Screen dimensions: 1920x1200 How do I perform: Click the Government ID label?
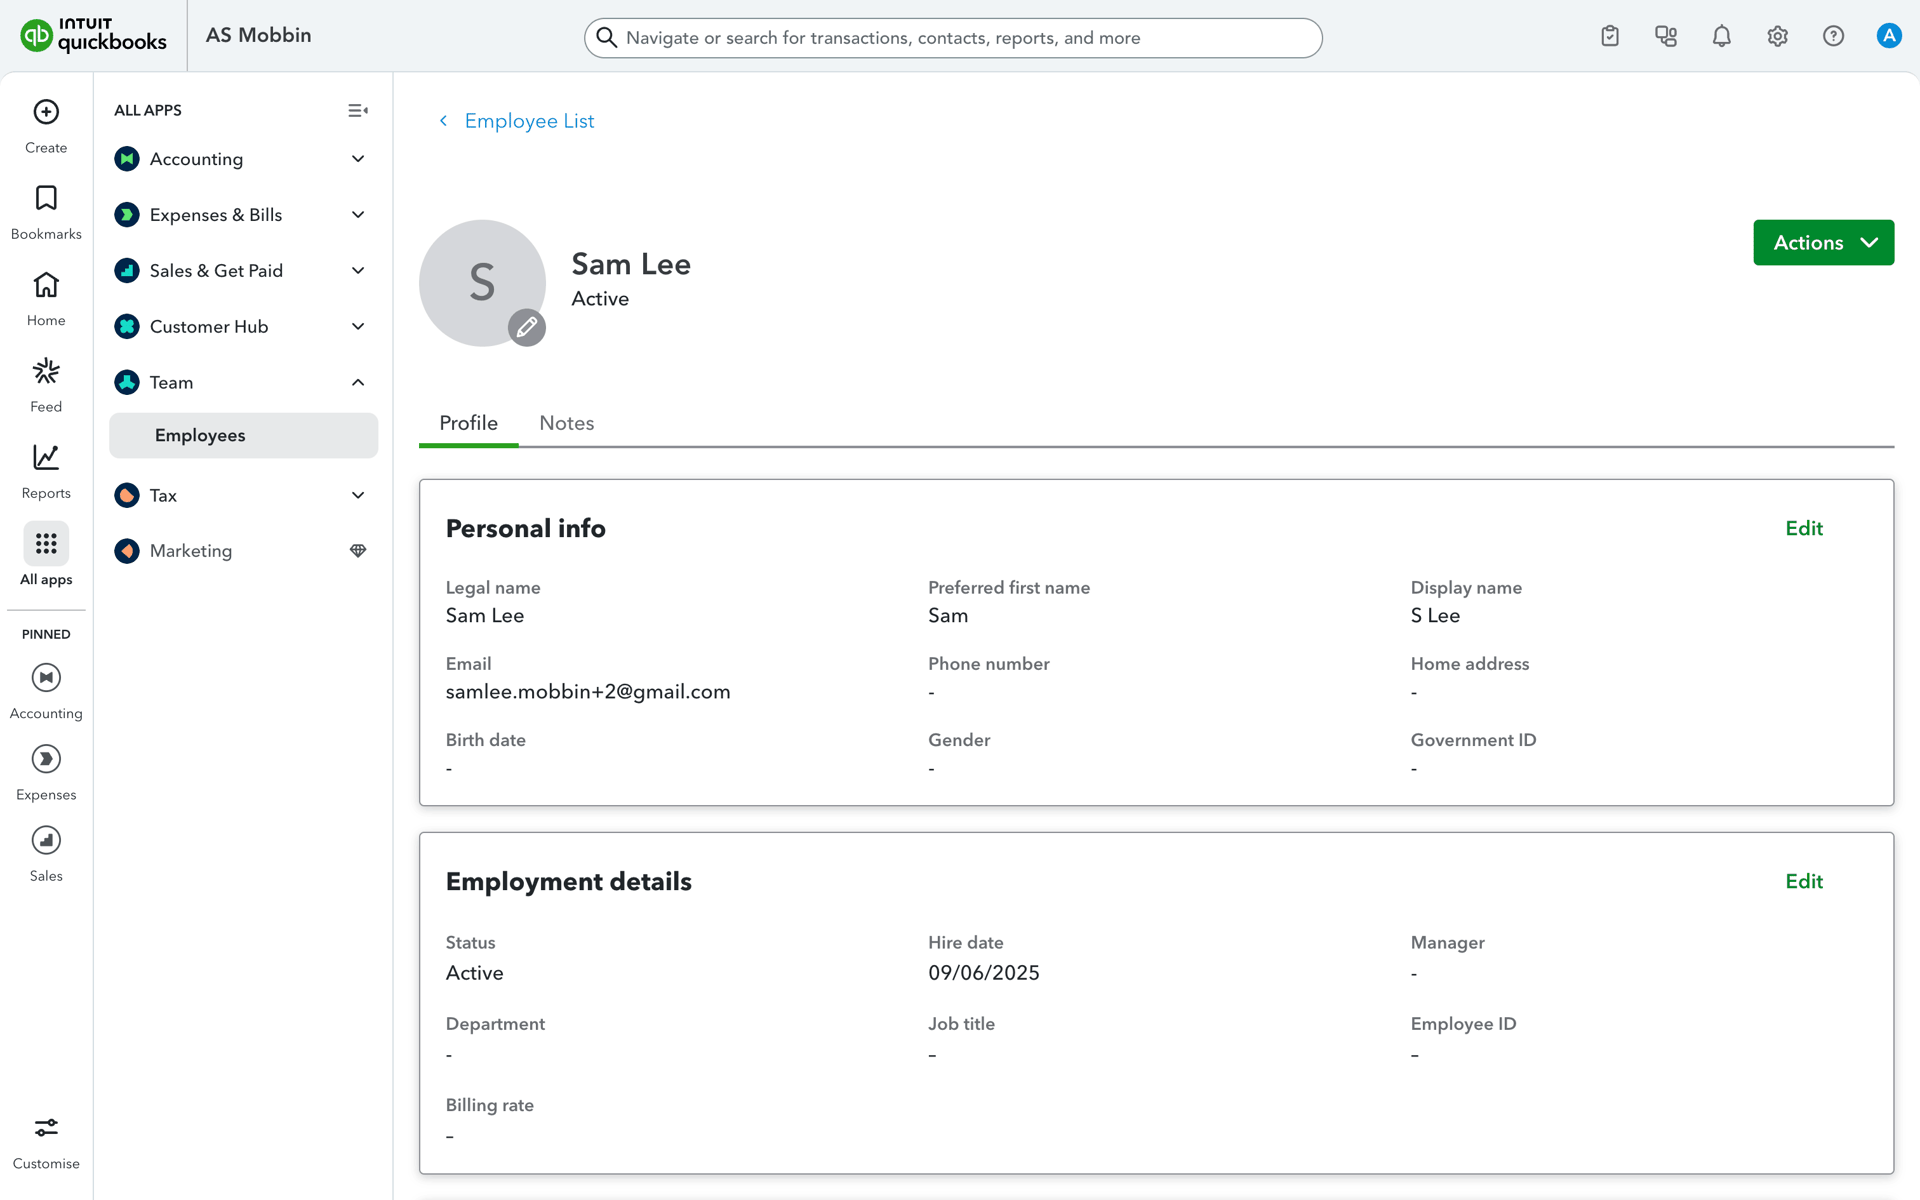1473,740
